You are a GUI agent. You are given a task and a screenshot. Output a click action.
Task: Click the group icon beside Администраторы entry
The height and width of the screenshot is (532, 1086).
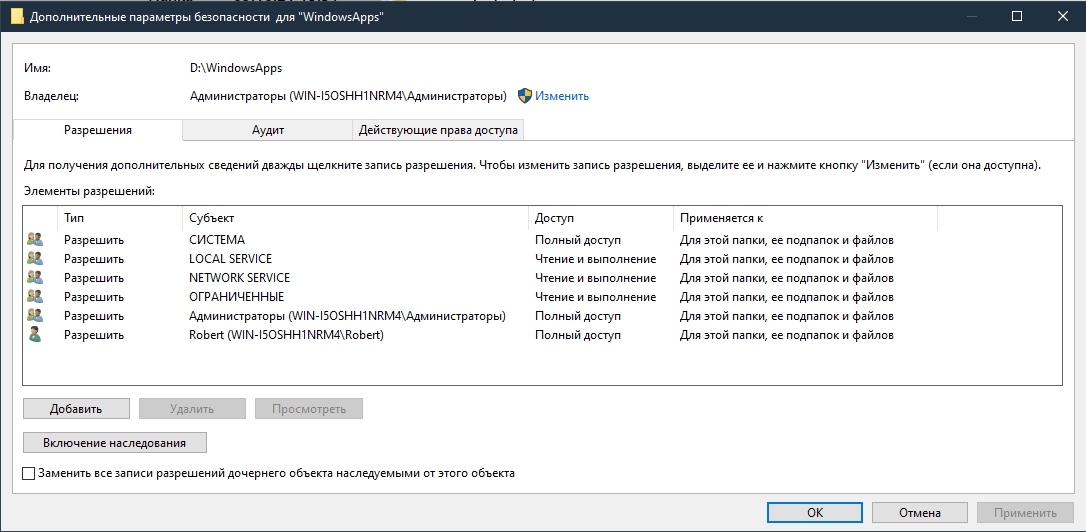(x=35, y=316)
